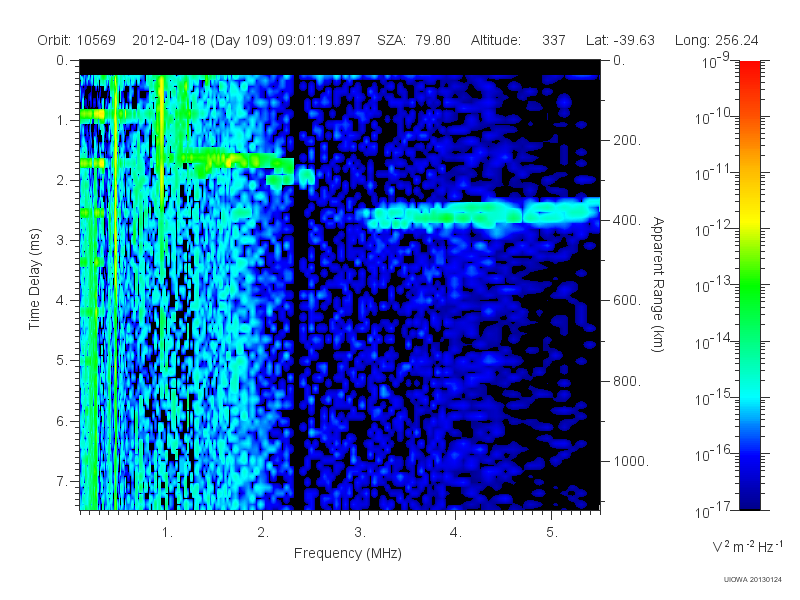800x600 pixels.
Task: Click the 10⁻¹² label on color scale
Action: tap(713, 229)
